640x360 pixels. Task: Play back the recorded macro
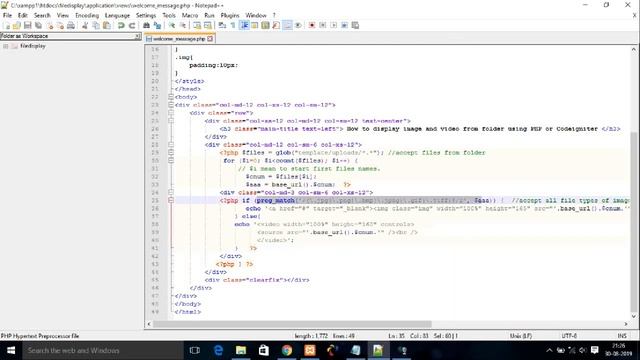click(333, 25)
